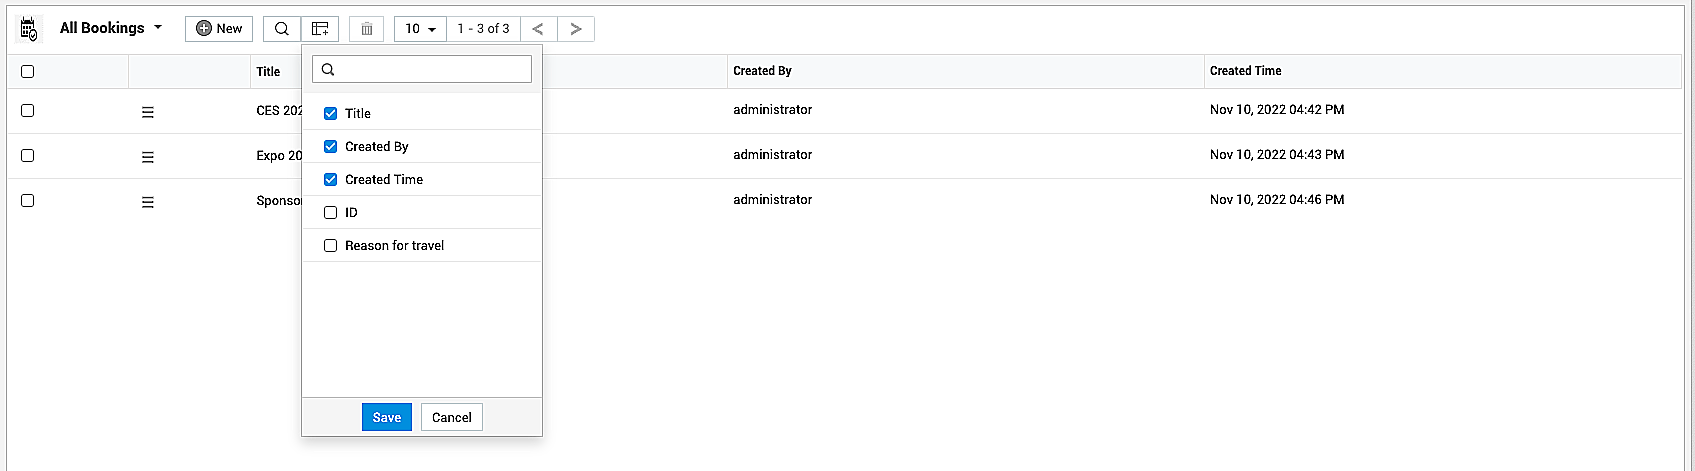Screen dimensions: 1695x471
Task: Click the column search input field
Action: tap(432, 69)
